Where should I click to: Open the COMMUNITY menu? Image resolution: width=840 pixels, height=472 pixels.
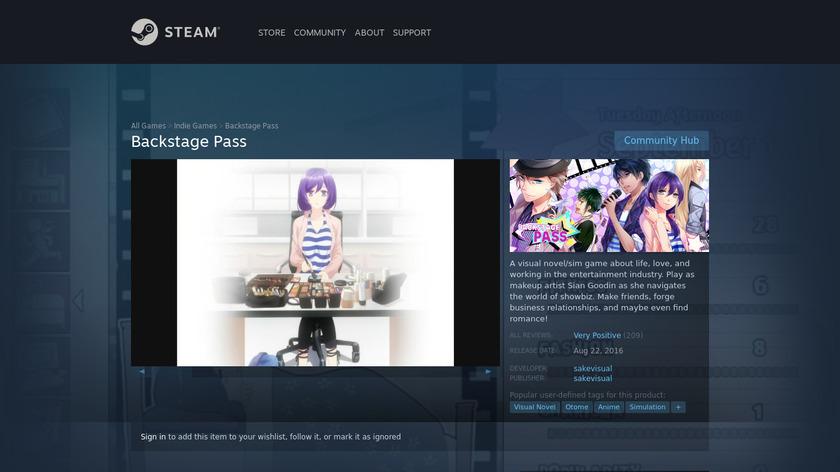320,33
